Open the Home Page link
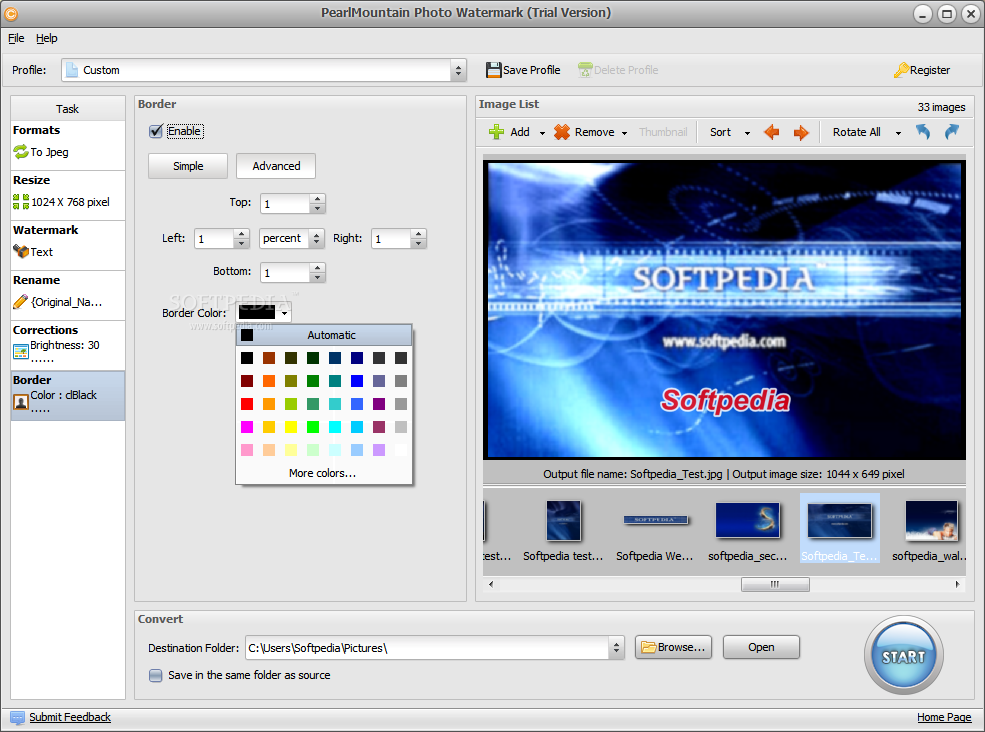 pos(944,717)
